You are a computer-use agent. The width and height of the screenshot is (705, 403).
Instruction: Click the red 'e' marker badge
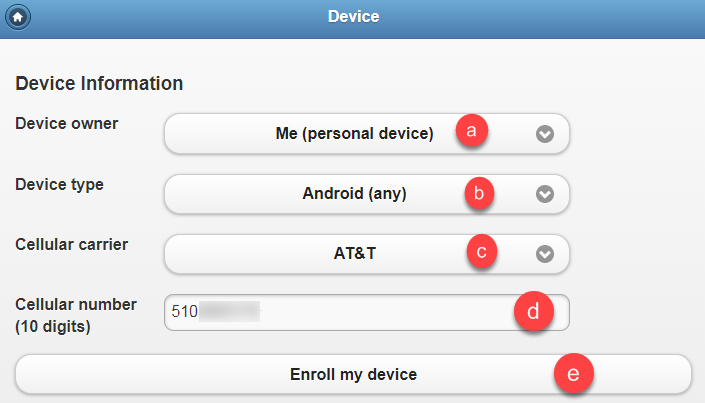pos(573,374)
